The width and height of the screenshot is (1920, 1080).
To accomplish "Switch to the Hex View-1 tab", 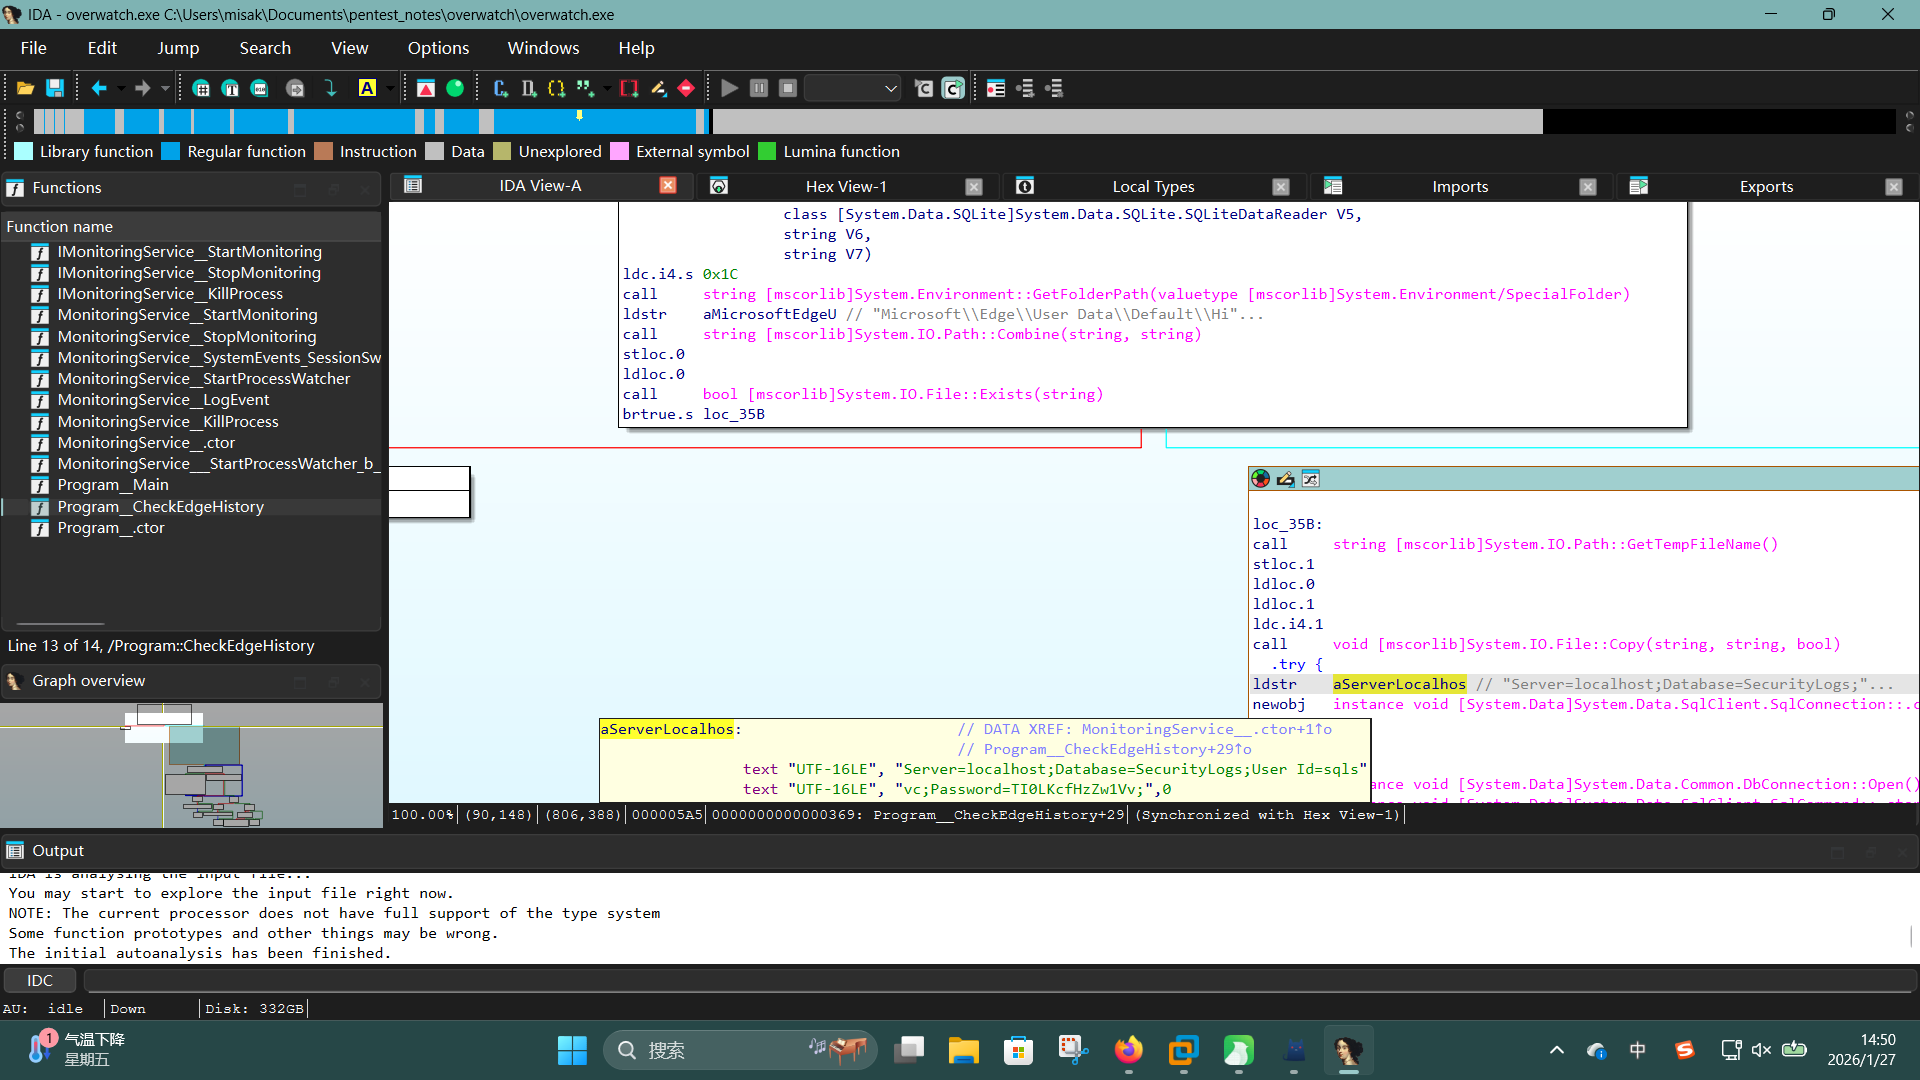I will click(x=845, y=186).
